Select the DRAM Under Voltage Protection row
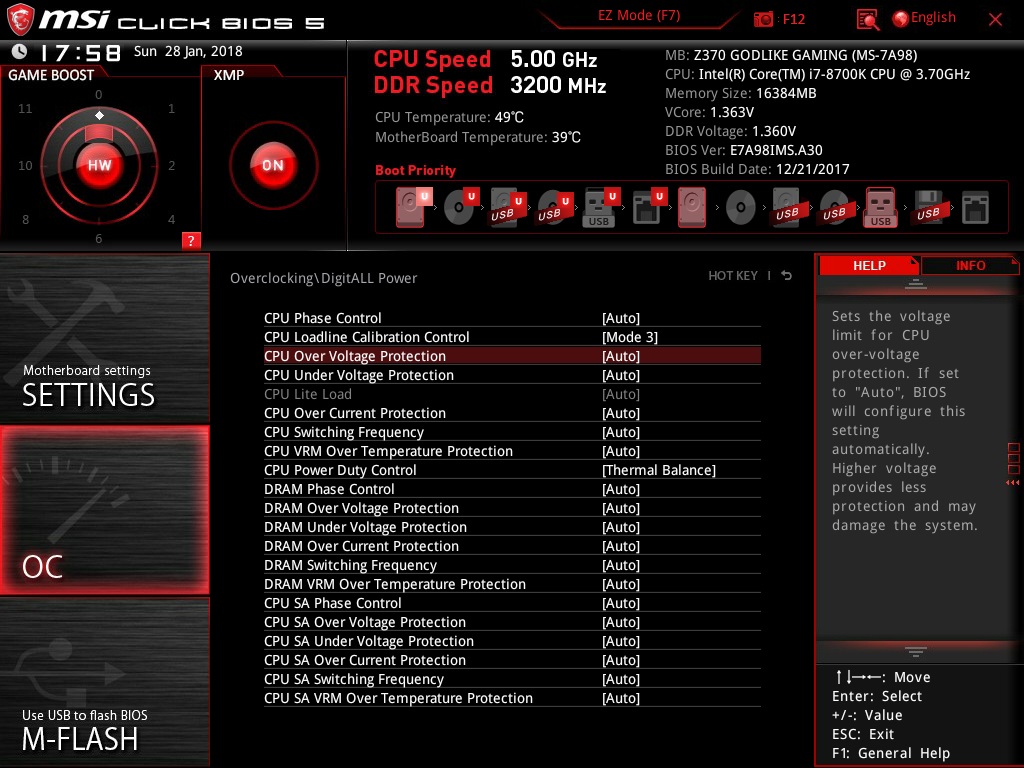 512,527
